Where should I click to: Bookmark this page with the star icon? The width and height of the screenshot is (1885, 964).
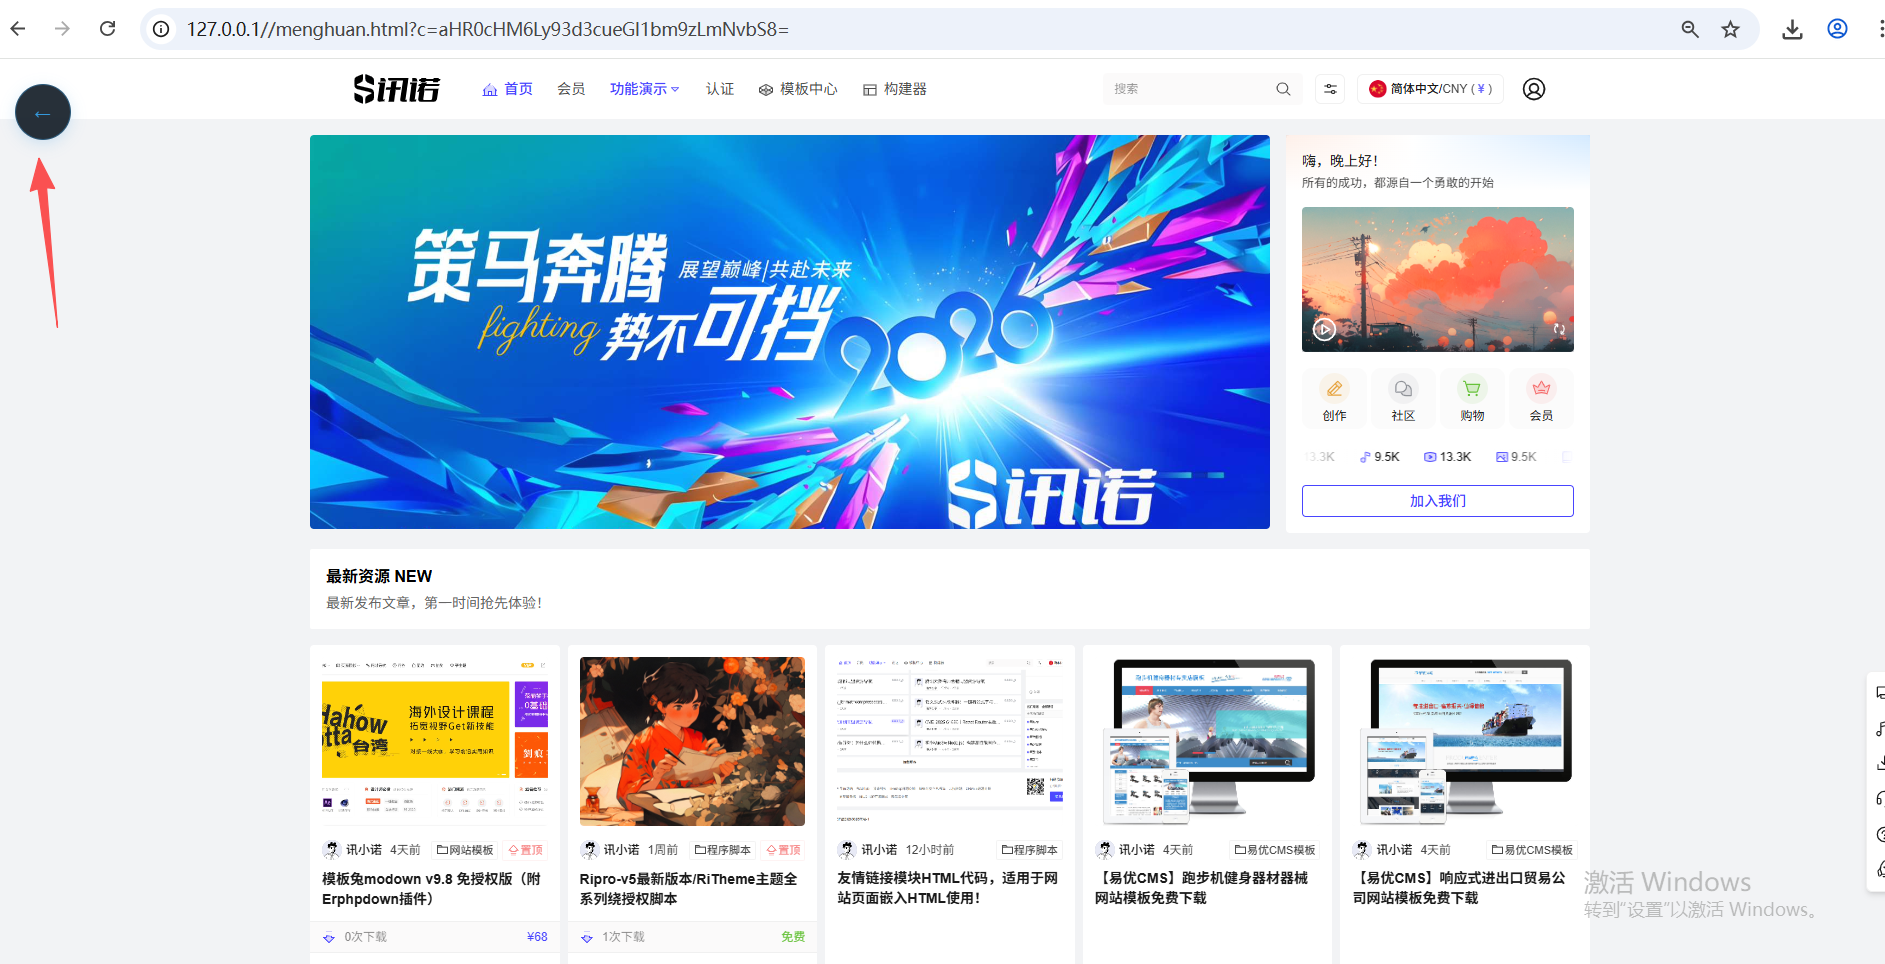coord(1730,29)
